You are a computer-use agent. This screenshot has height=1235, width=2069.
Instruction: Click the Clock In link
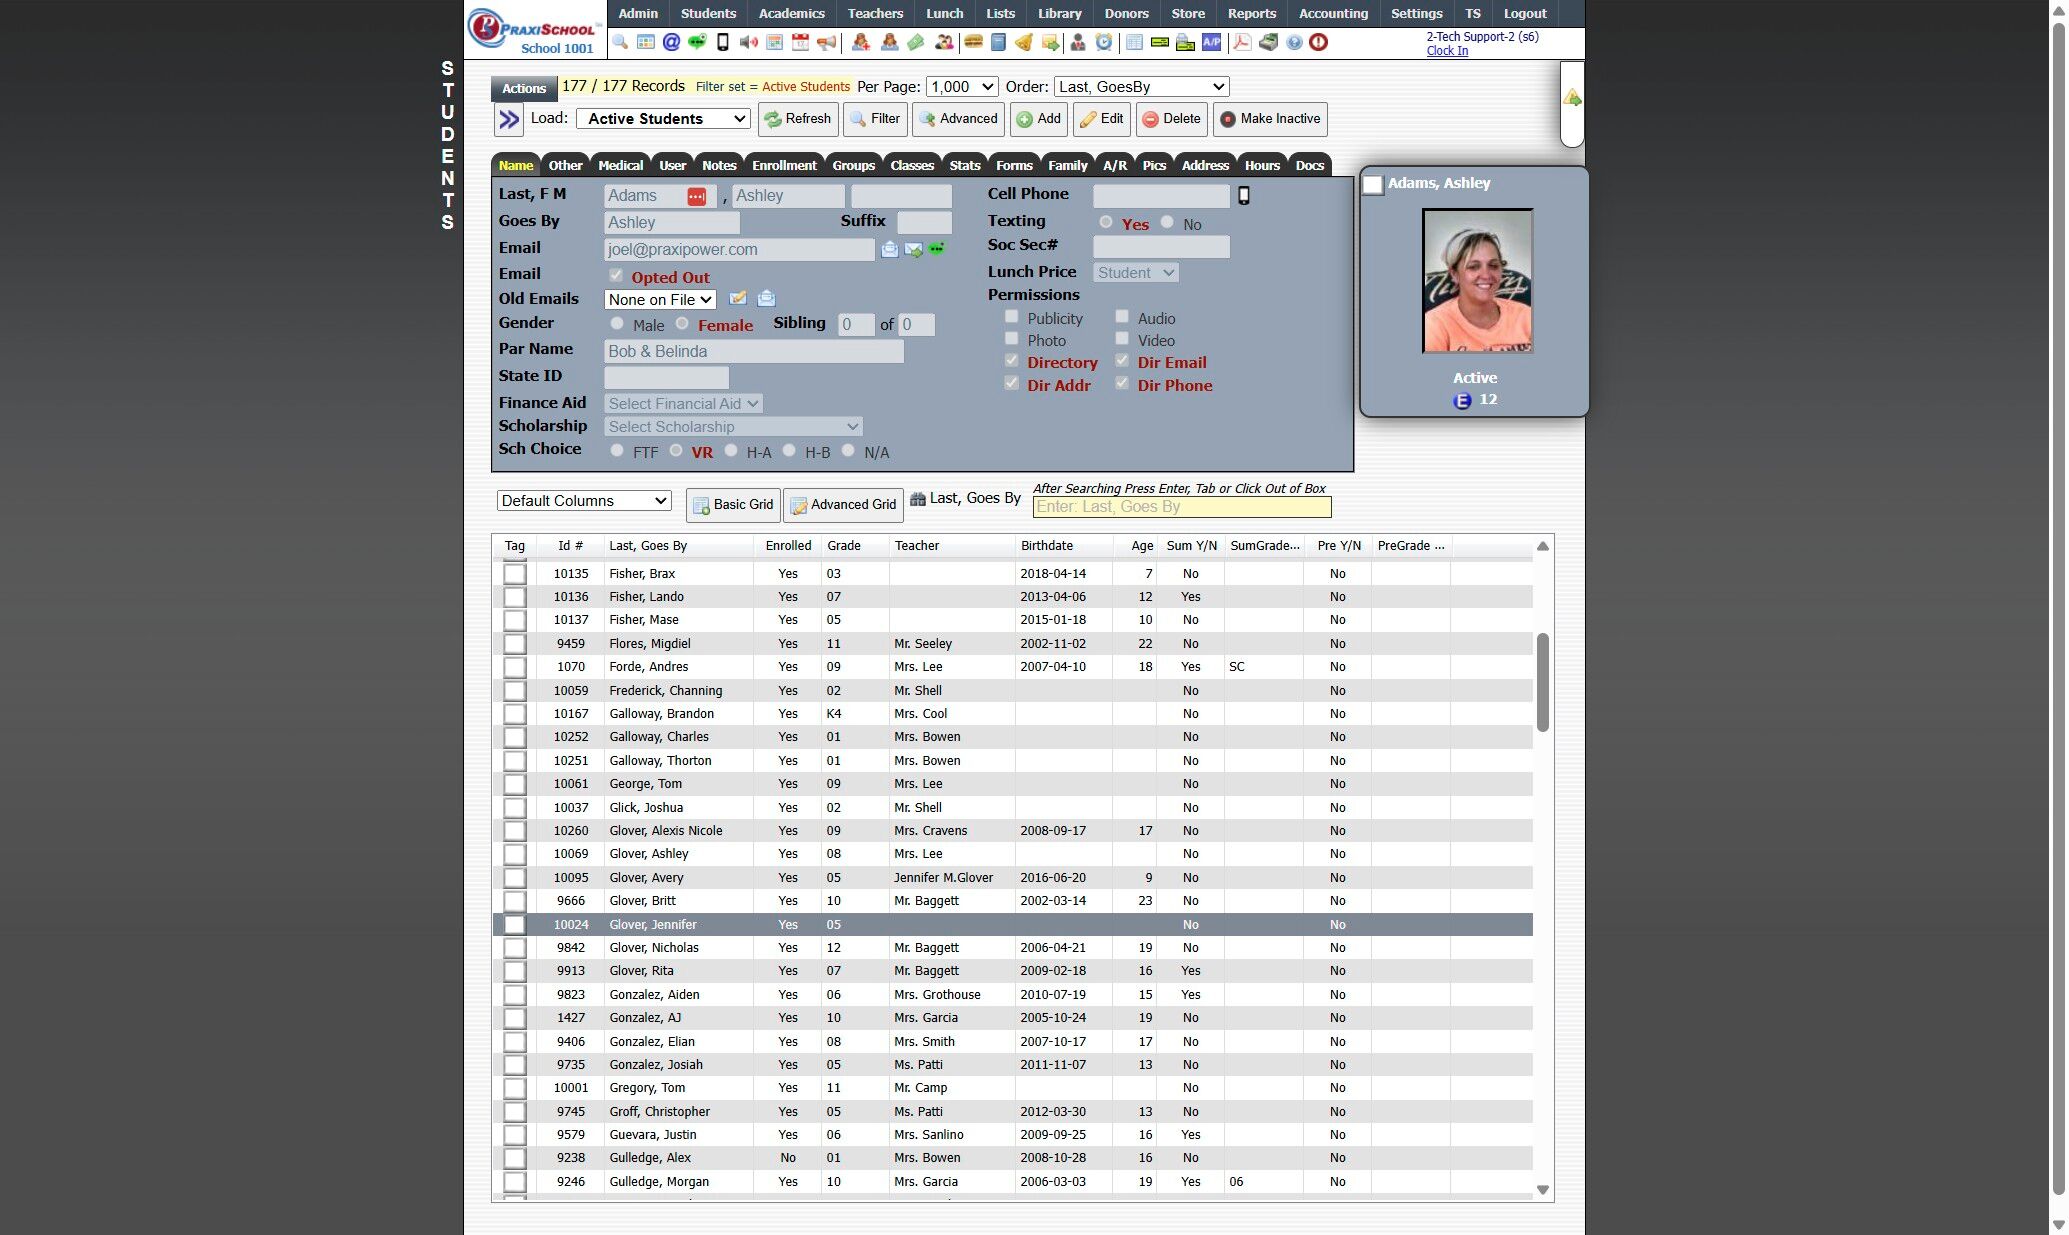tap(1446, 51)
